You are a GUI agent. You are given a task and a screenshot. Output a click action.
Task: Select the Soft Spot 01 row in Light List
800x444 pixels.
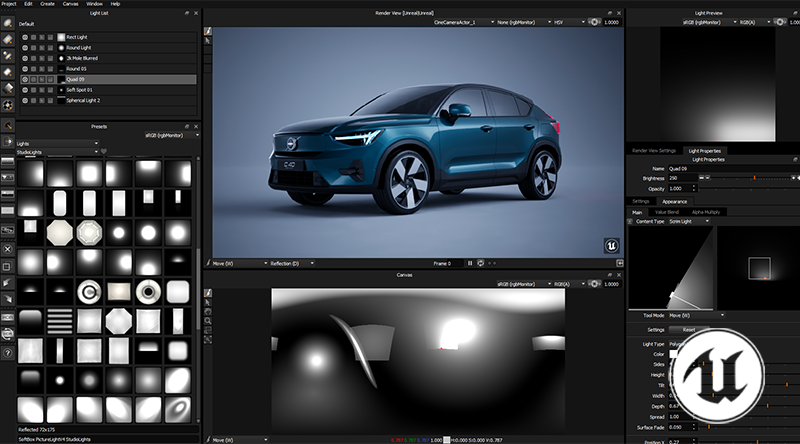(x=108, y=90)
